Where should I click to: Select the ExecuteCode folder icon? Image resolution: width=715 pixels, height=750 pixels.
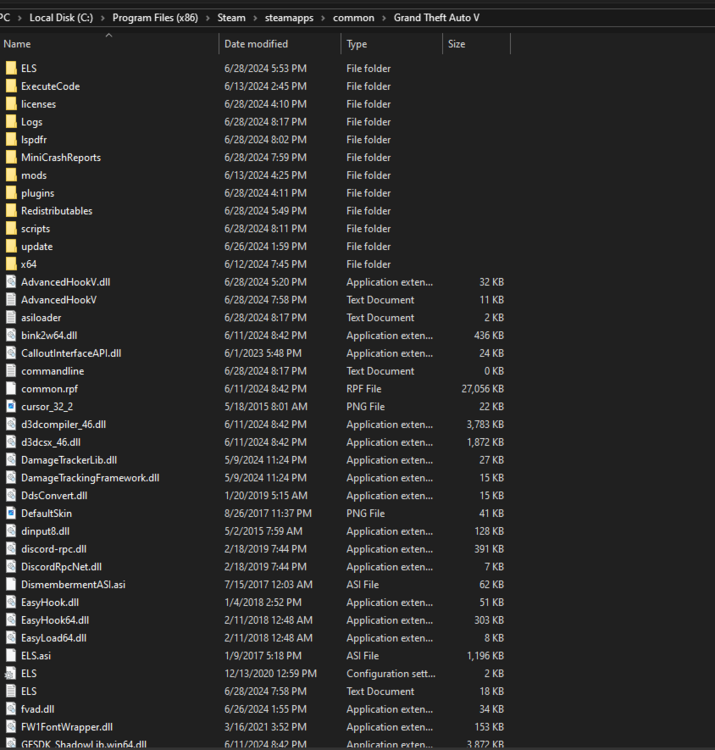click(11, 86)
